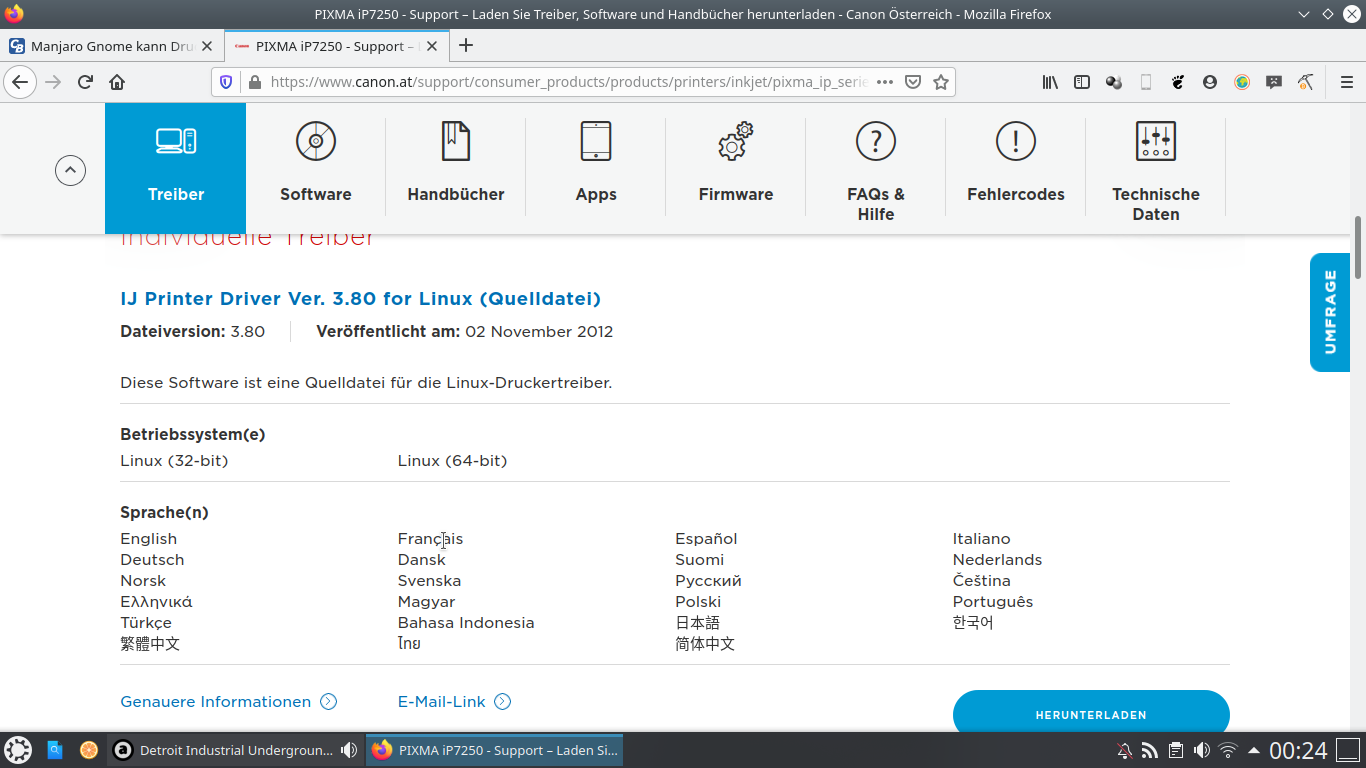Screen dimensions: 1366x768
Task: Click the 'Linux (64-bit)' text
Action: pyautogui.click(x=452, y=461)
